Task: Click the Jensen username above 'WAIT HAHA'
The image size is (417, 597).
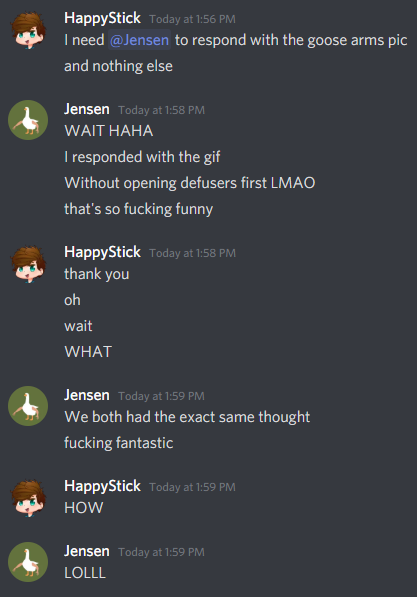Action: pos(87,109)
